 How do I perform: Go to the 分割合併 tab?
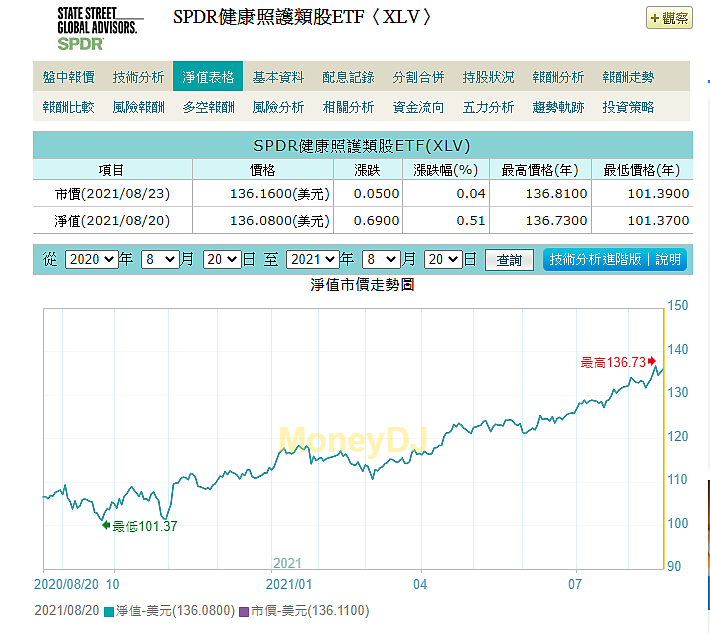click(418, 77)
